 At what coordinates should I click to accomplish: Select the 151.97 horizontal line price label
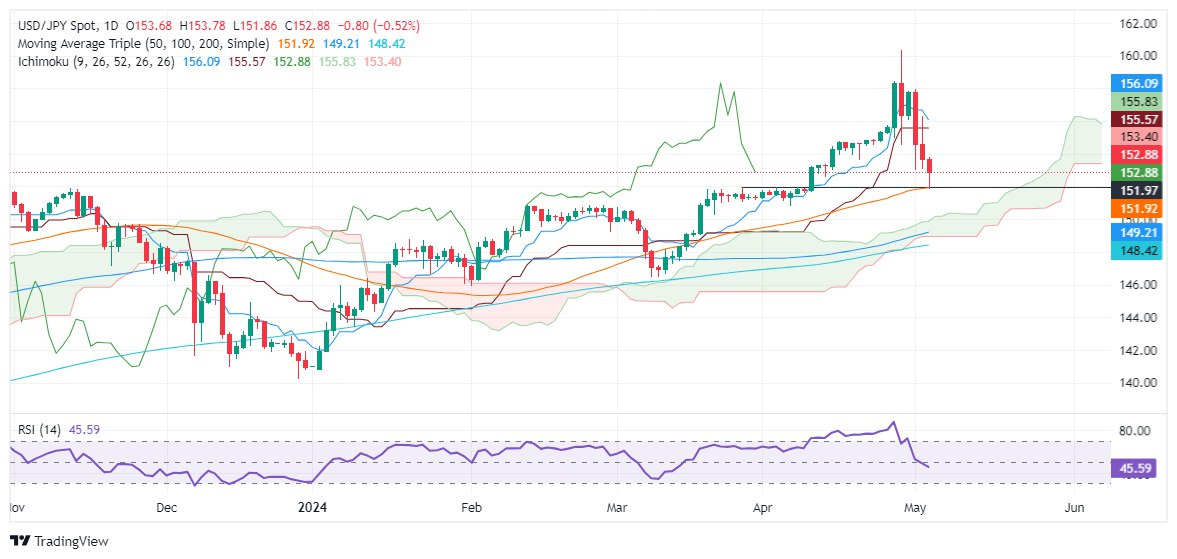point(1136,191)
